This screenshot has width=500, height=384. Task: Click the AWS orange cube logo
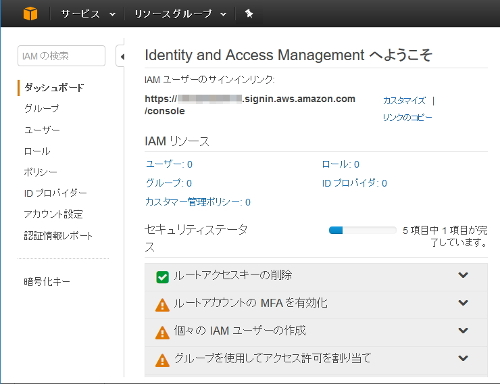pyautogui.click(x=30, y=14)
